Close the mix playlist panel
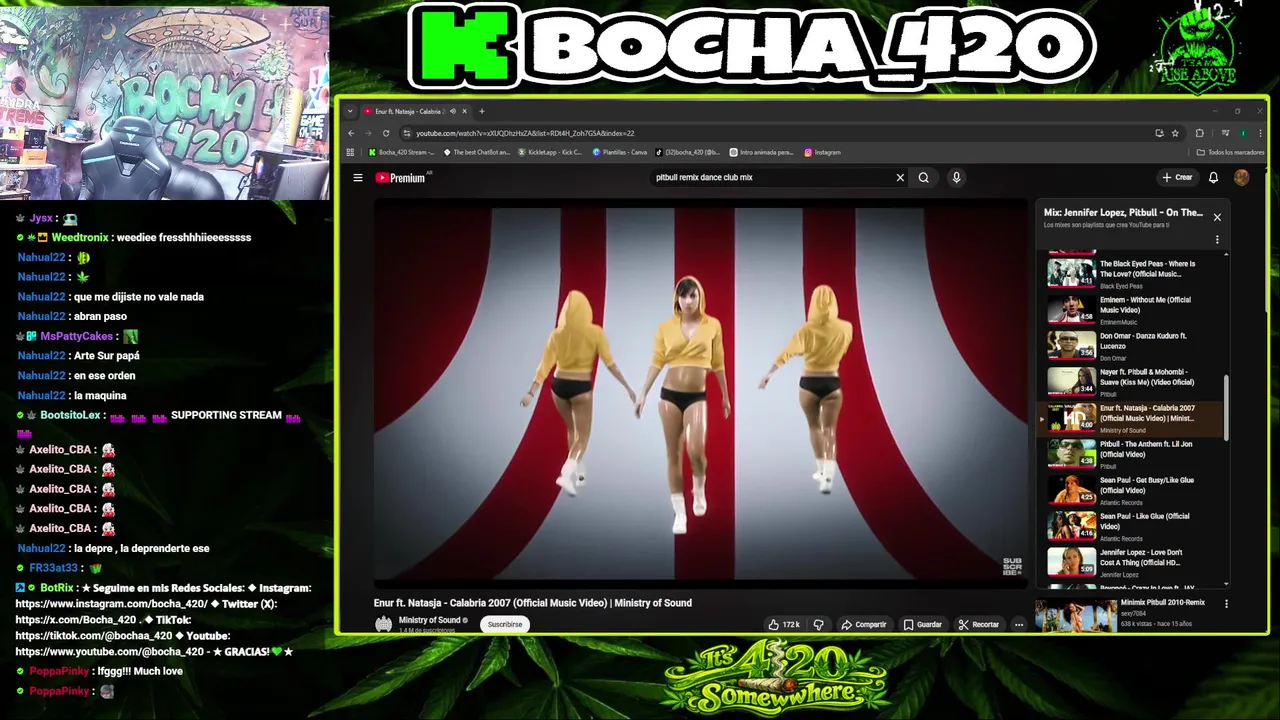The width and height of the screenshot is (1280, 720). tap(1217, 217)
